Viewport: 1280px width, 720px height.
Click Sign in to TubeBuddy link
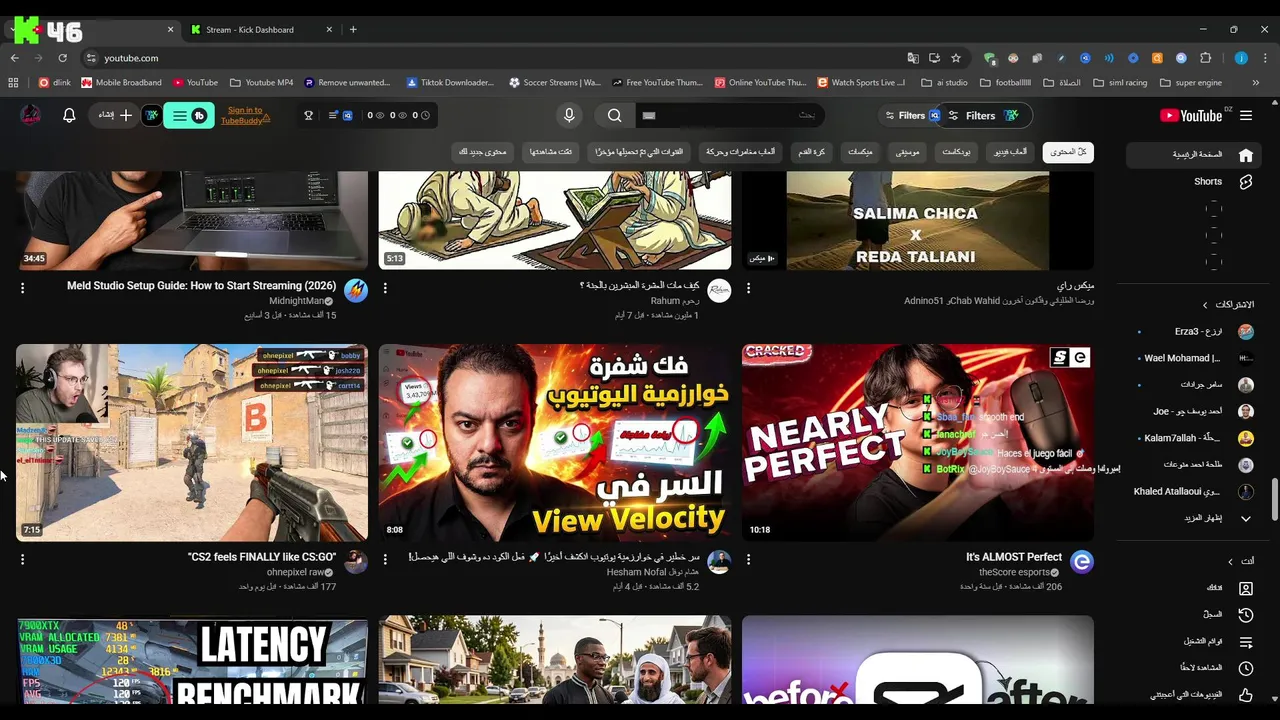pyautogui.click(x=245, y=116)
